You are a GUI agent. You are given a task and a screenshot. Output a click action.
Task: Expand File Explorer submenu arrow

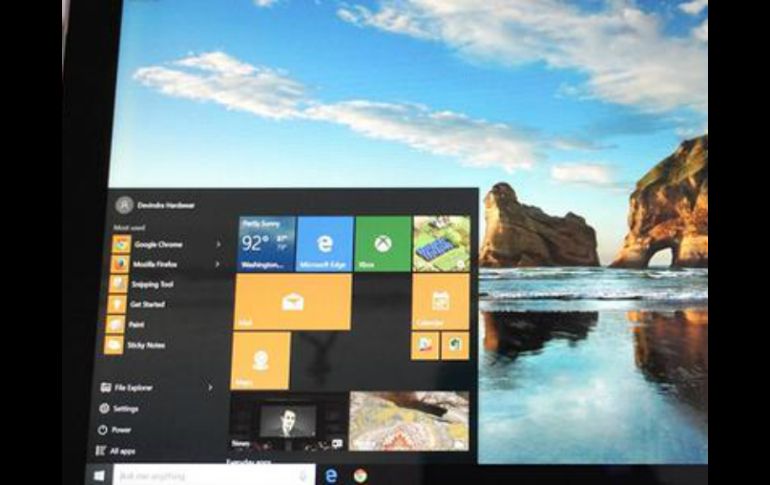[210, 387]
